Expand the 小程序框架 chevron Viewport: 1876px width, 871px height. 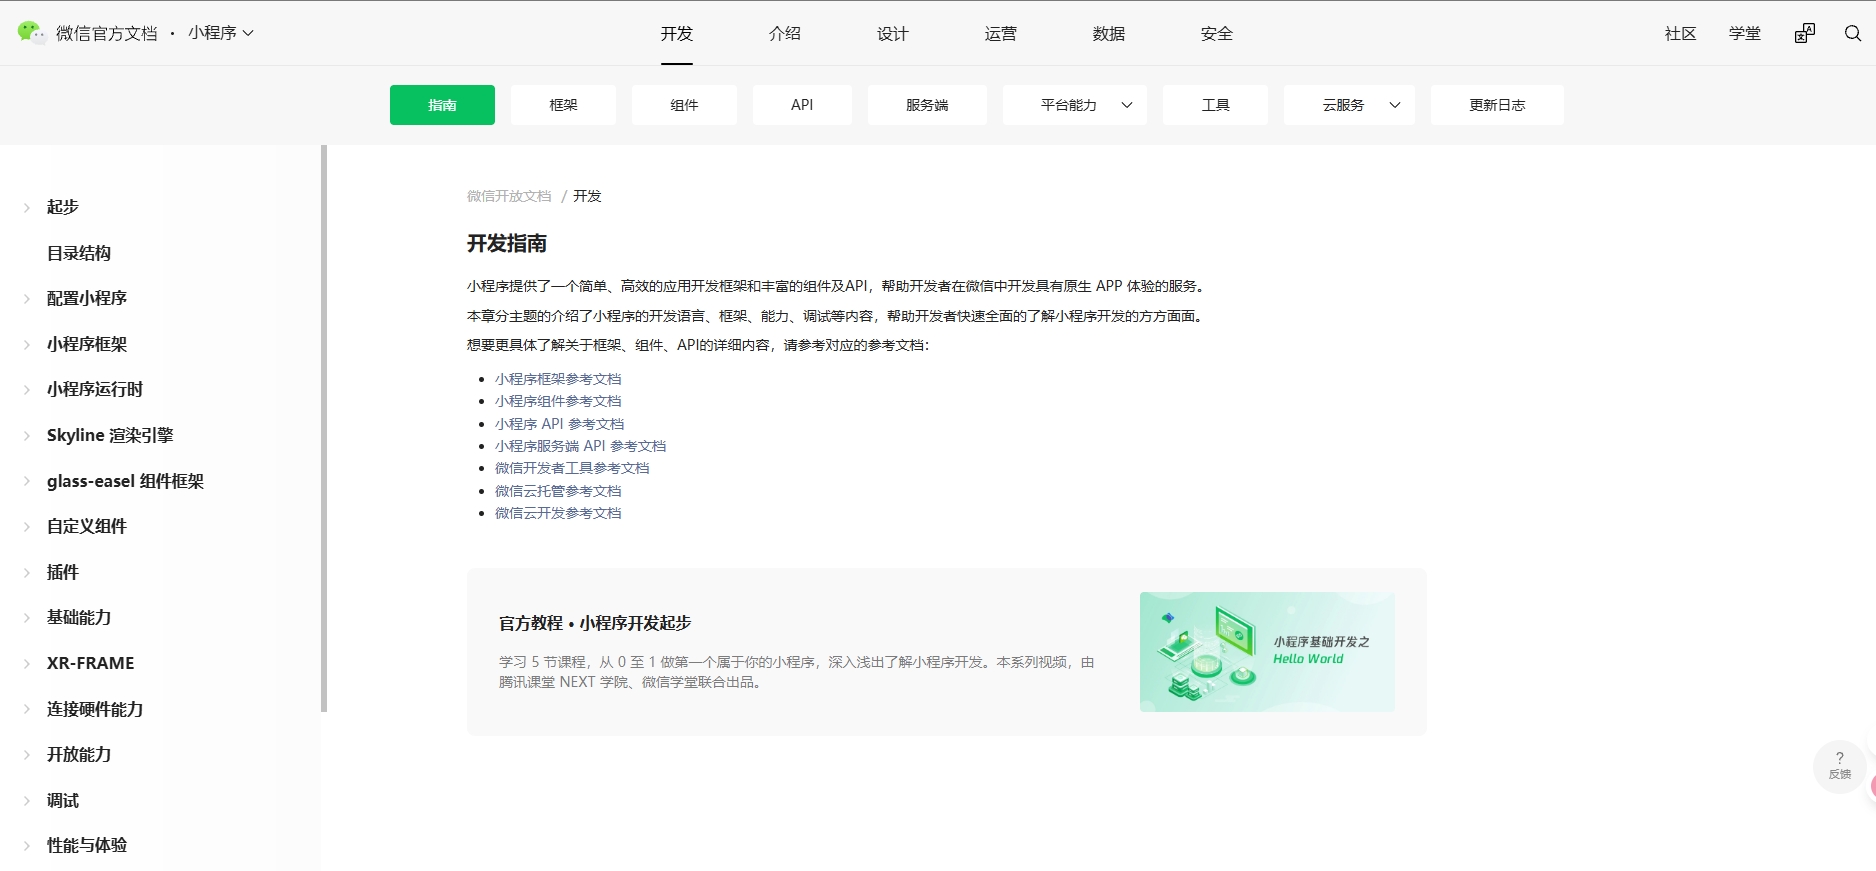(x=27, y=345)
